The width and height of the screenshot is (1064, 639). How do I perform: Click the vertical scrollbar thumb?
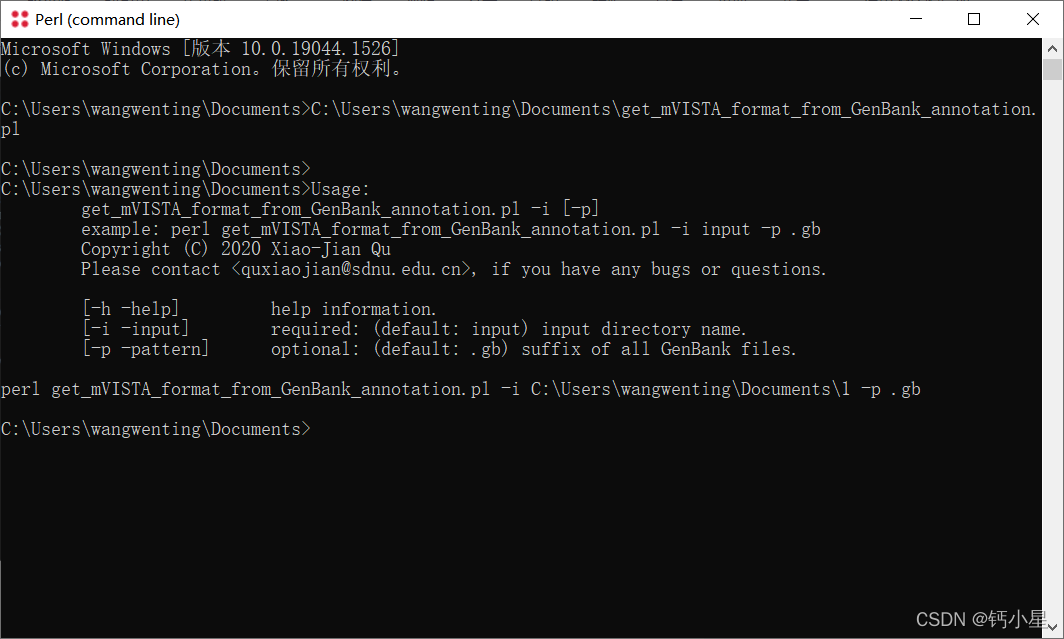[x=1052, y=69]
